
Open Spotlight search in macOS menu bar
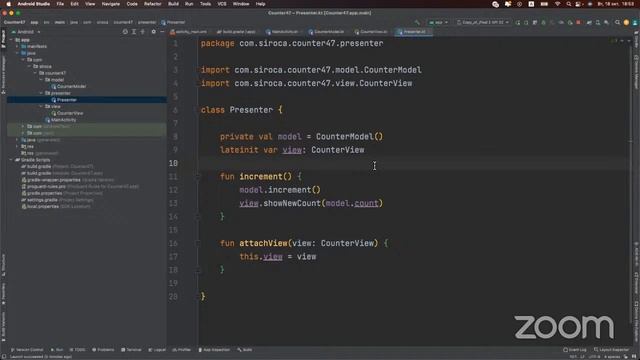point(569,4)
